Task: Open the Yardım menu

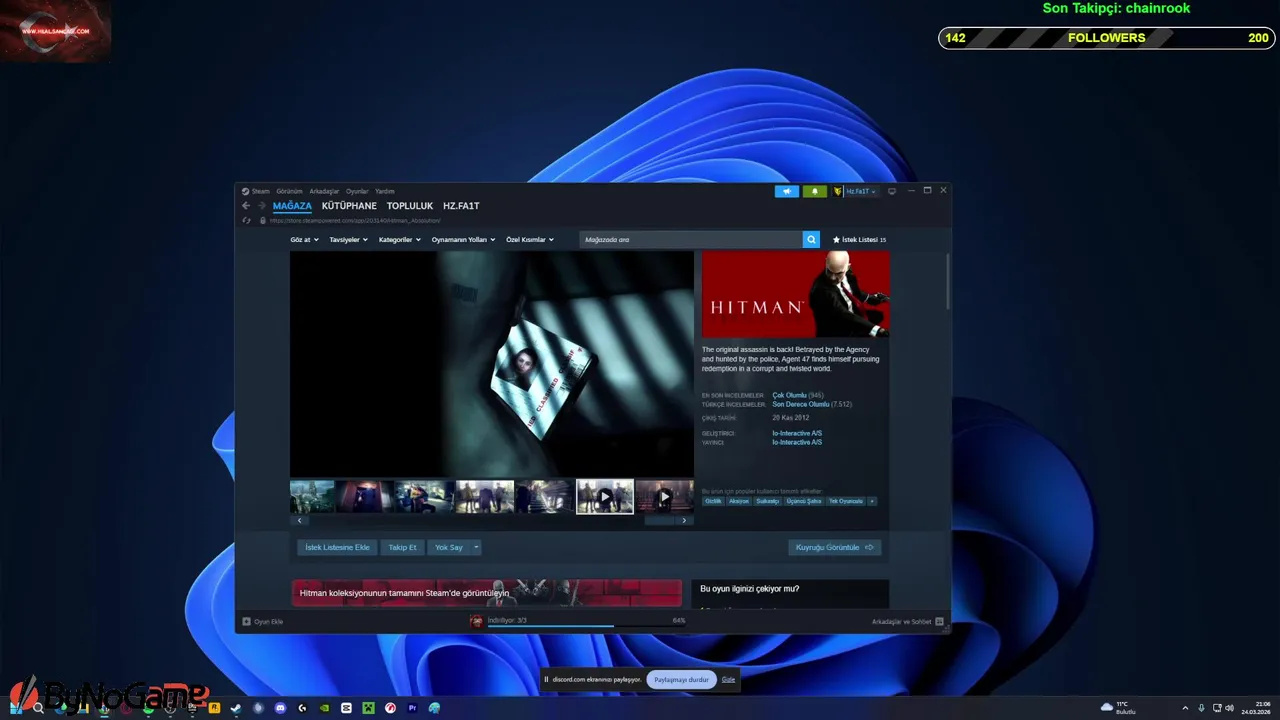Action: (x=384, y=191)
